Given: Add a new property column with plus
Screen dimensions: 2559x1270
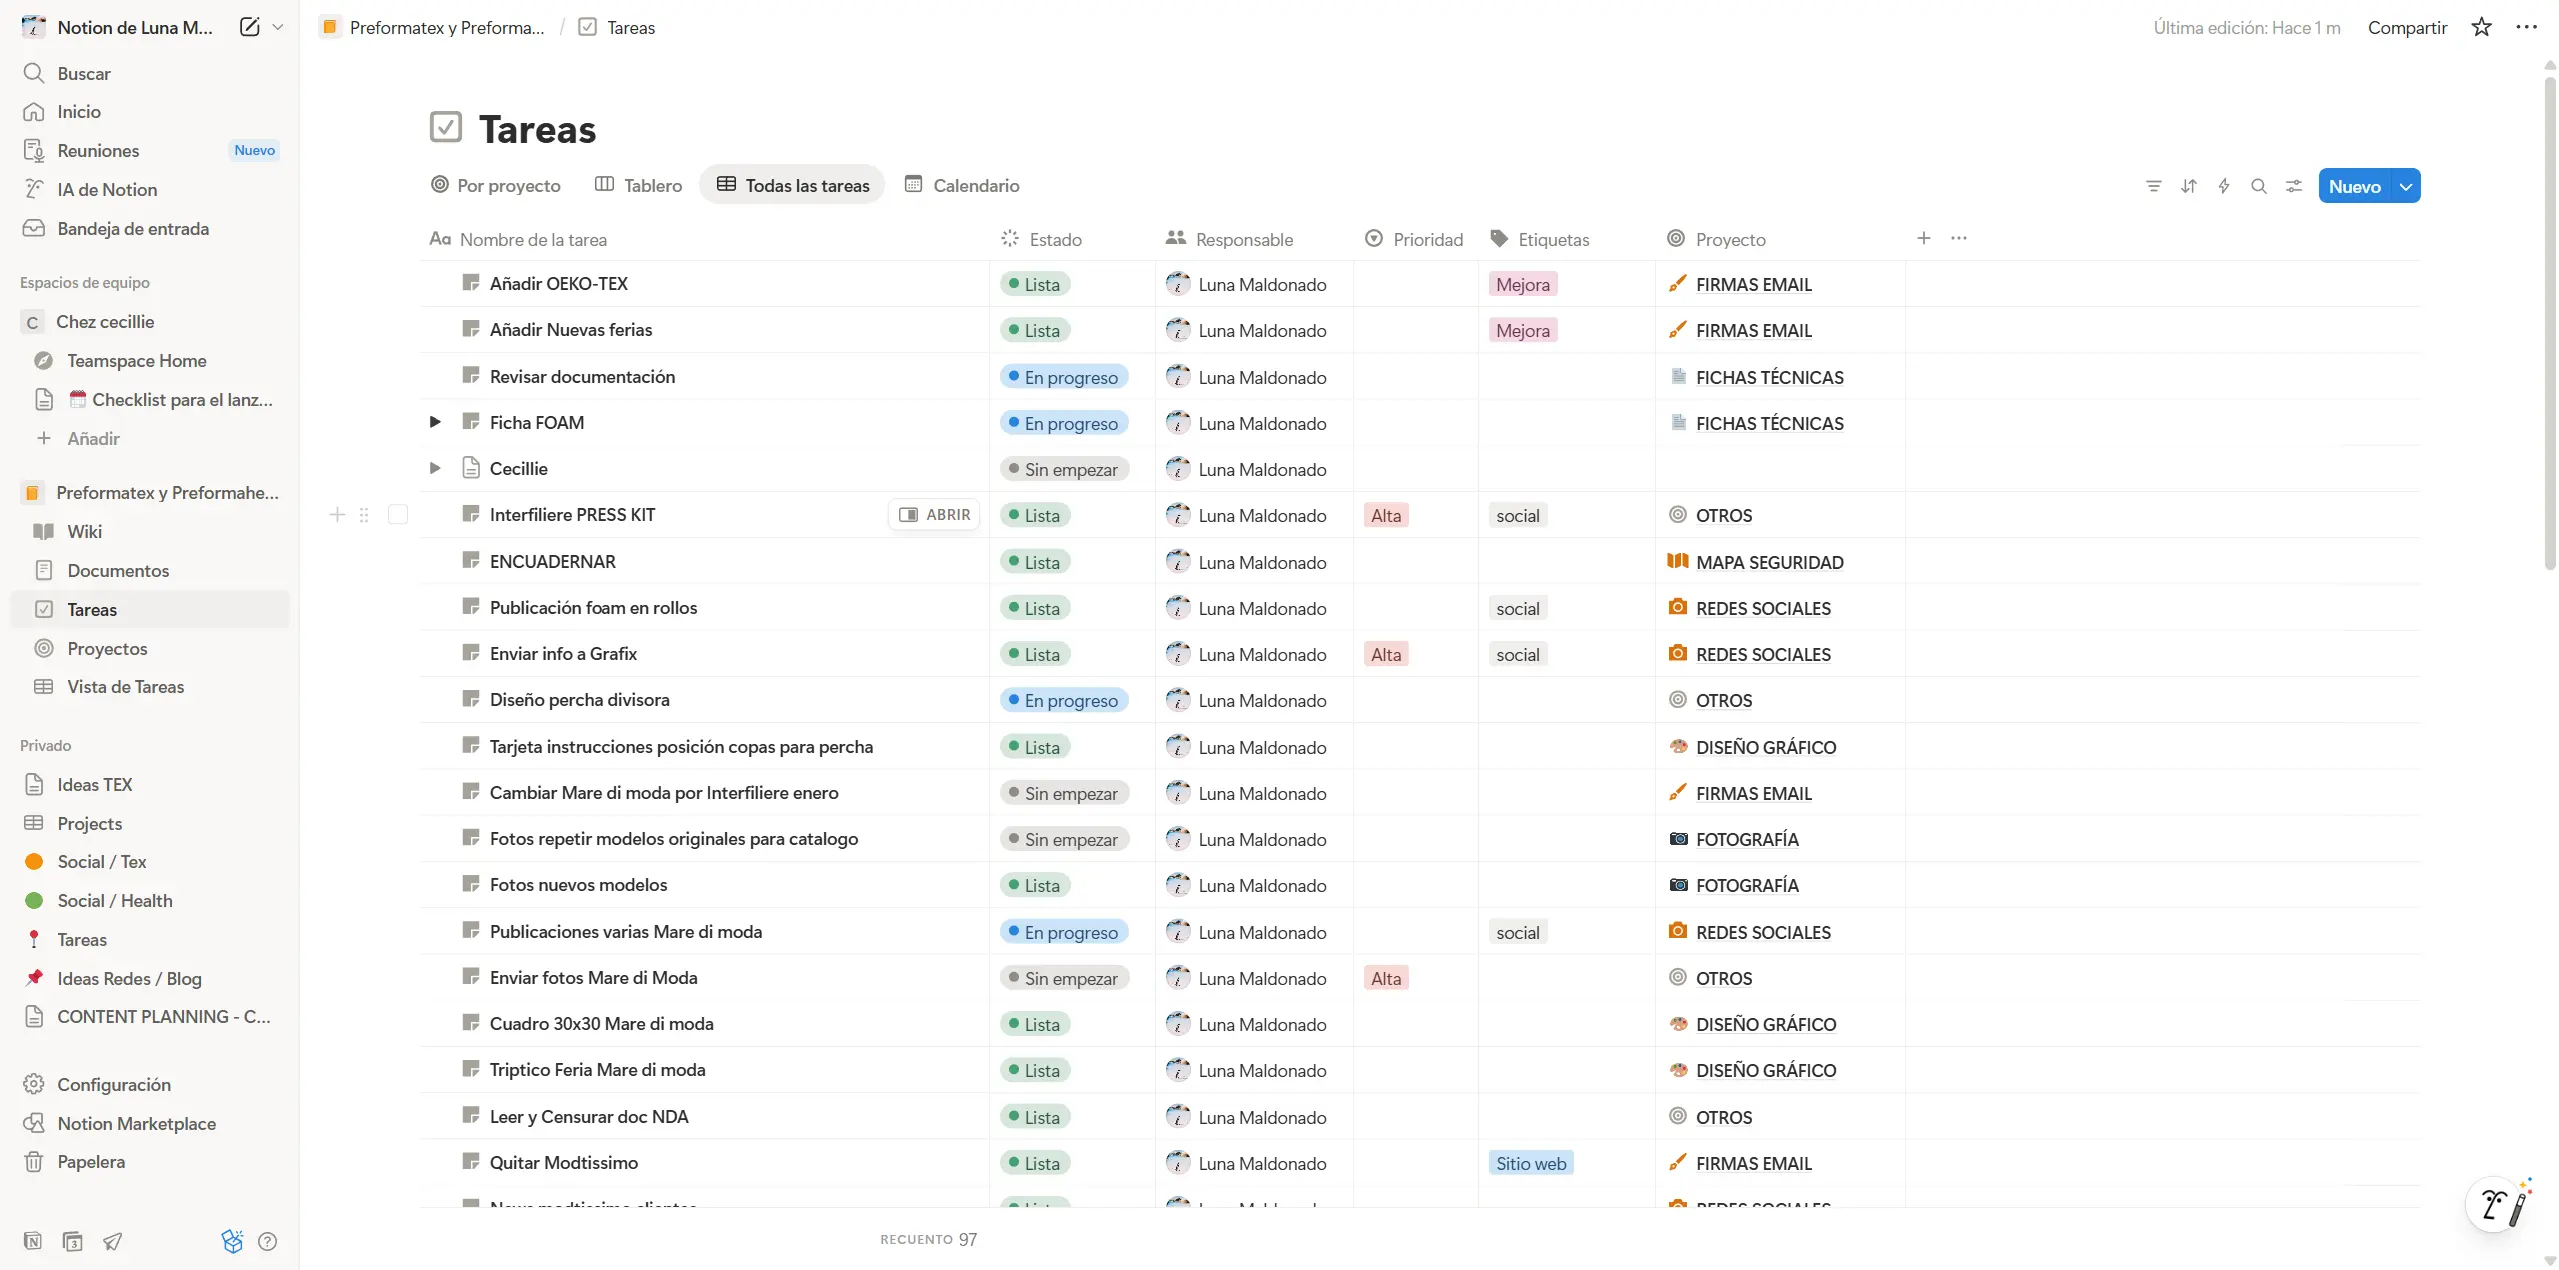Looking at the screenshot, I should coord(1923,238).
